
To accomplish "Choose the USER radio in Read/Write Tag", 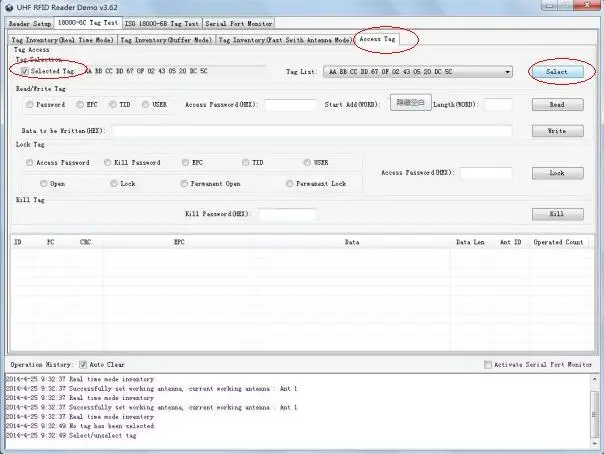I will pos(146,104).
